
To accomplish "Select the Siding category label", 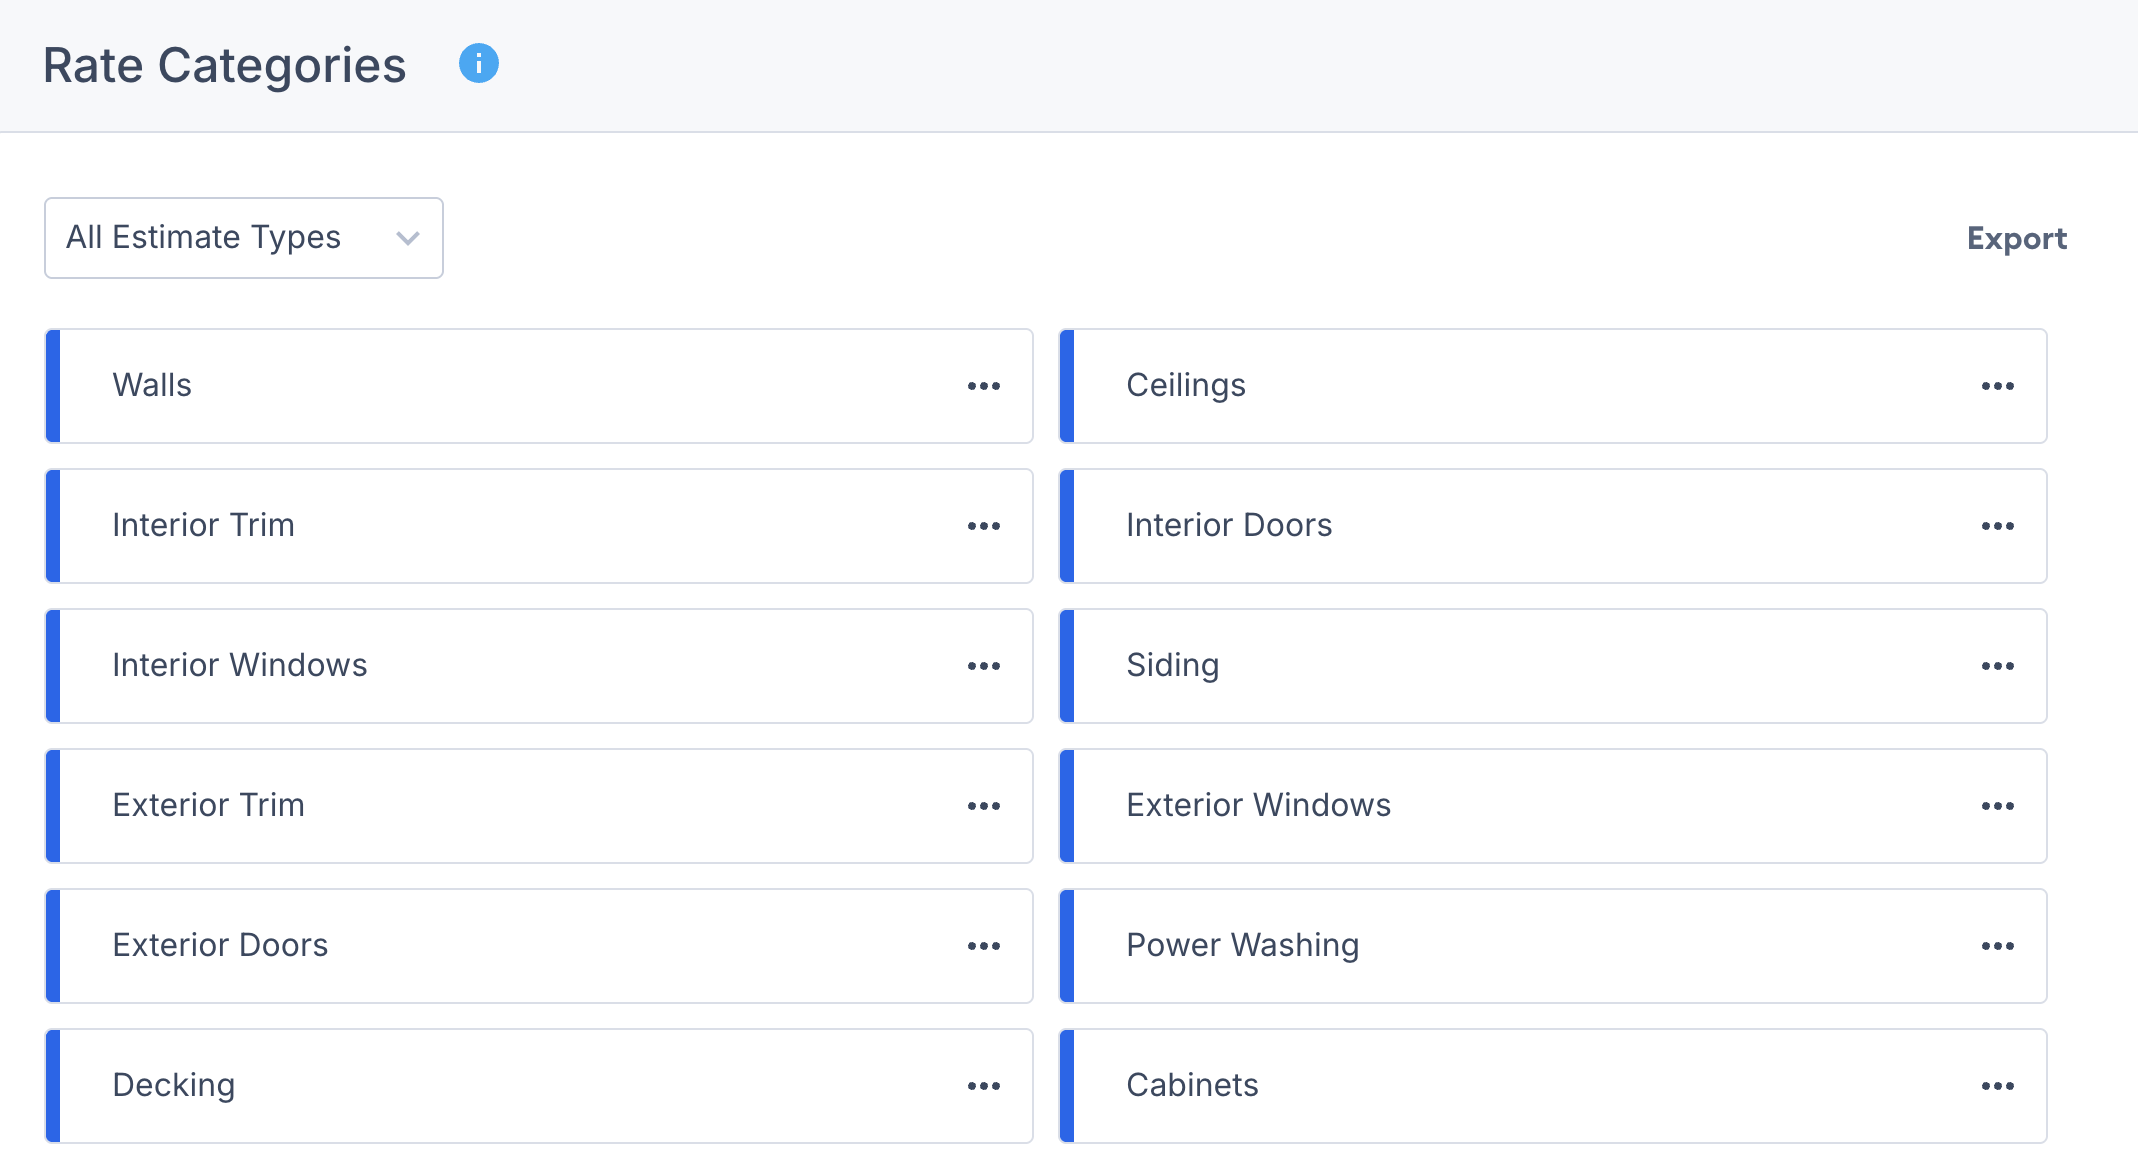I will coord(1173,666).
